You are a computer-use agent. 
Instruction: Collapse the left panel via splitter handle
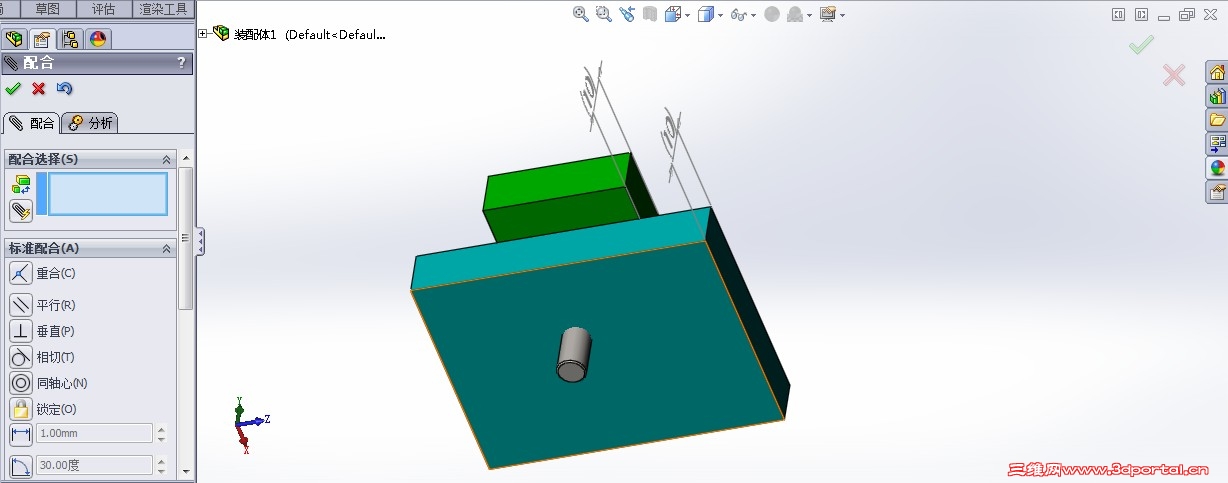pyautogui.click(x=200, y=242)
